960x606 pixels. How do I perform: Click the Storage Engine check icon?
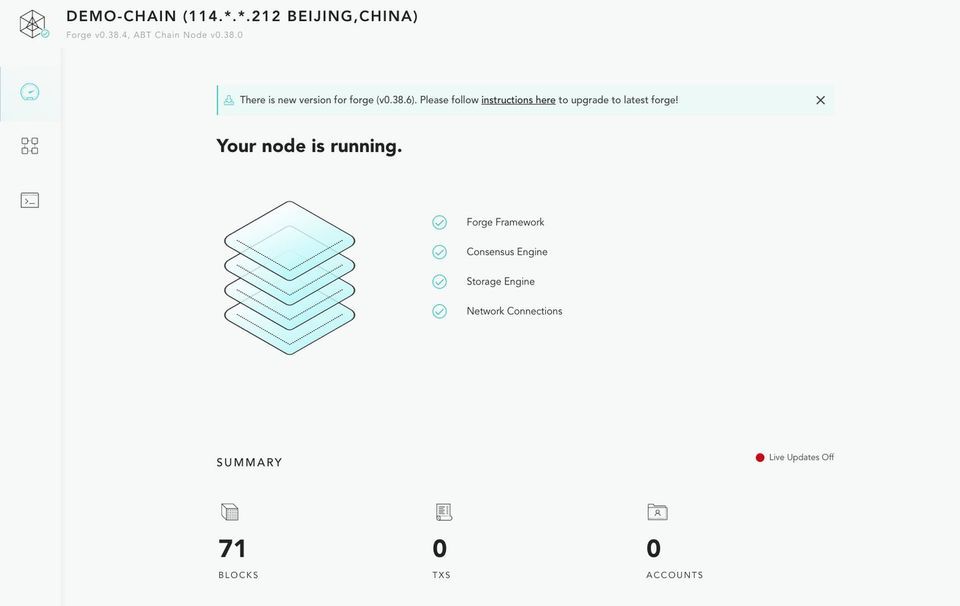tap(439, 282)
